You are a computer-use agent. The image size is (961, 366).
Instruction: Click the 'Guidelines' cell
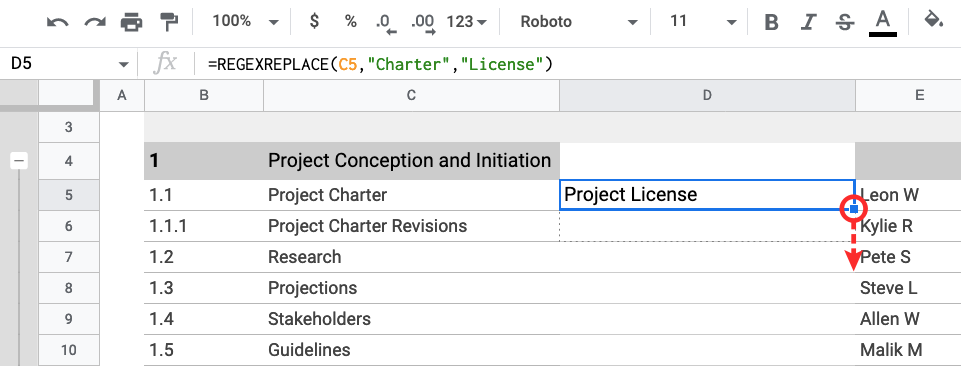(x=411, y=350)
